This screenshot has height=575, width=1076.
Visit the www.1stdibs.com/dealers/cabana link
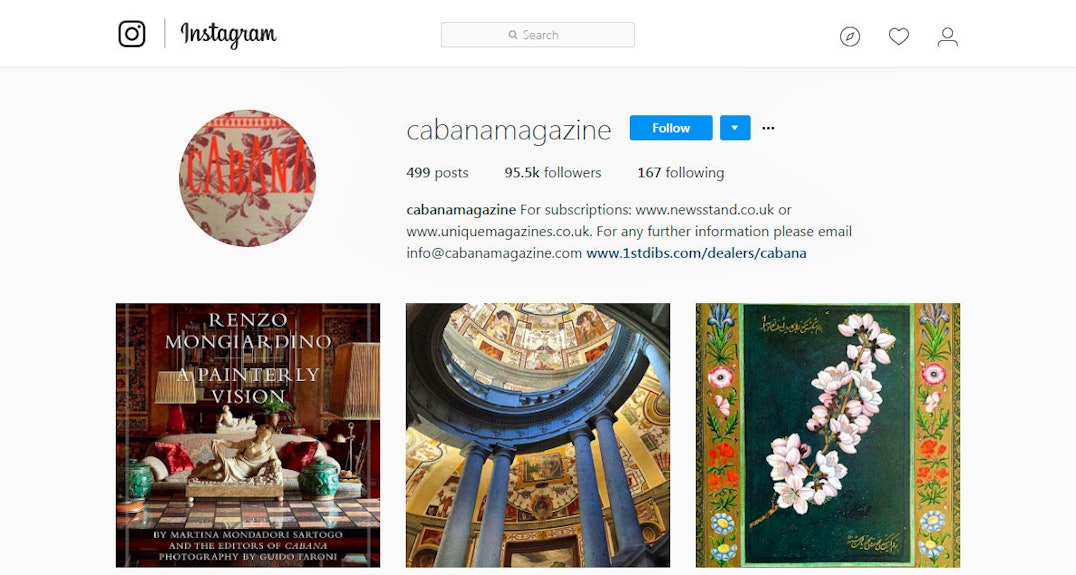point(696,253)
